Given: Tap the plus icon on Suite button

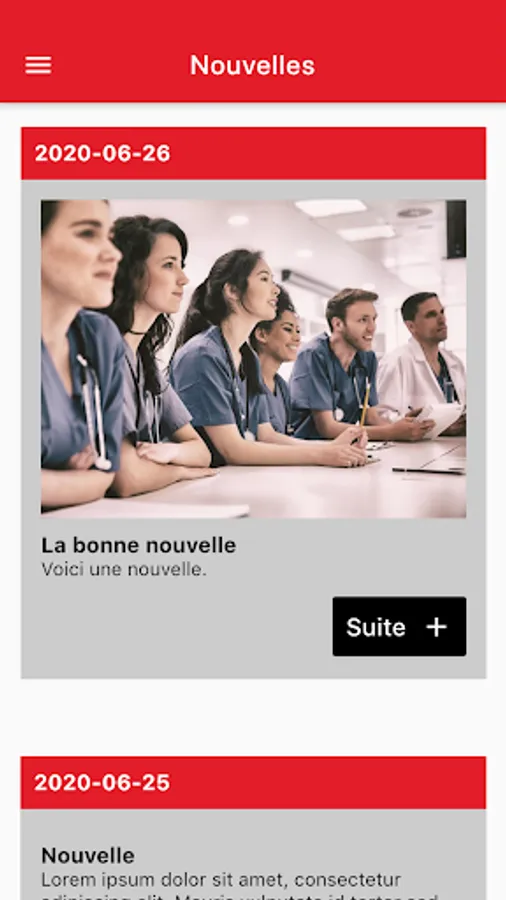Looking at the screenshot, I should click(436, 627).
